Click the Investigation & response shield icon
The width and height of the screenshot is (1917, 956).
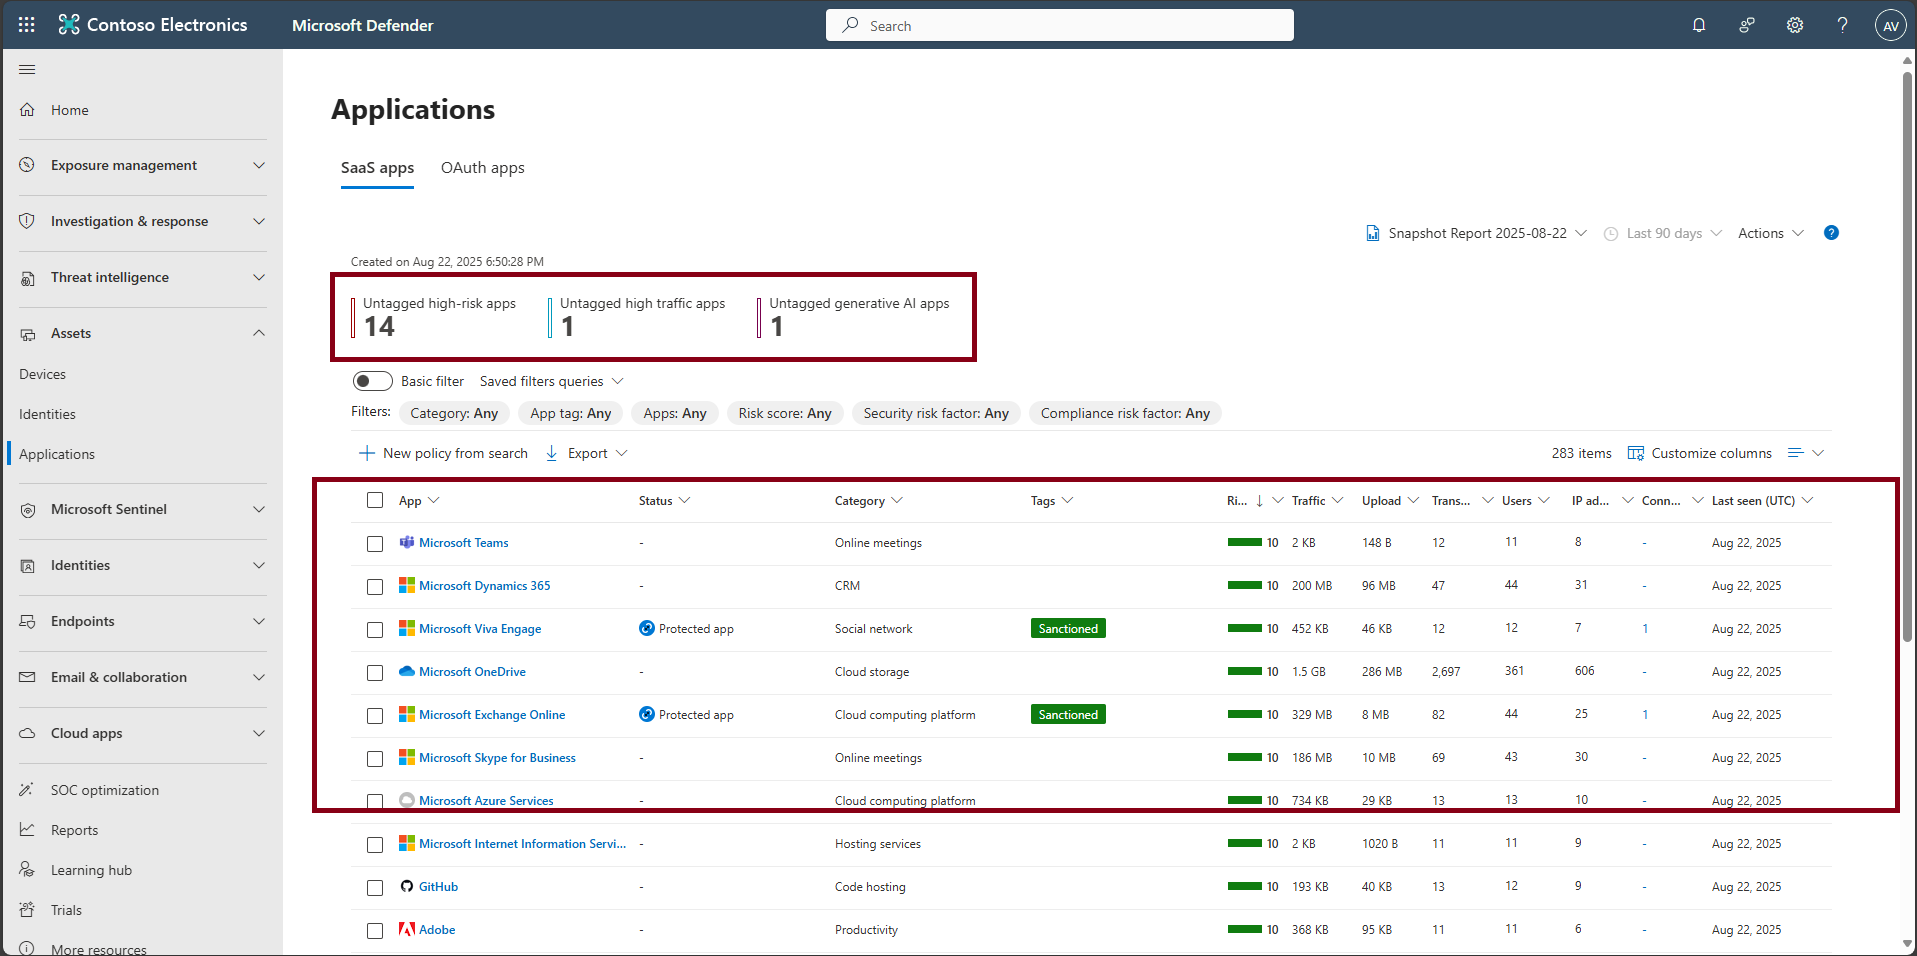(27, 221)
